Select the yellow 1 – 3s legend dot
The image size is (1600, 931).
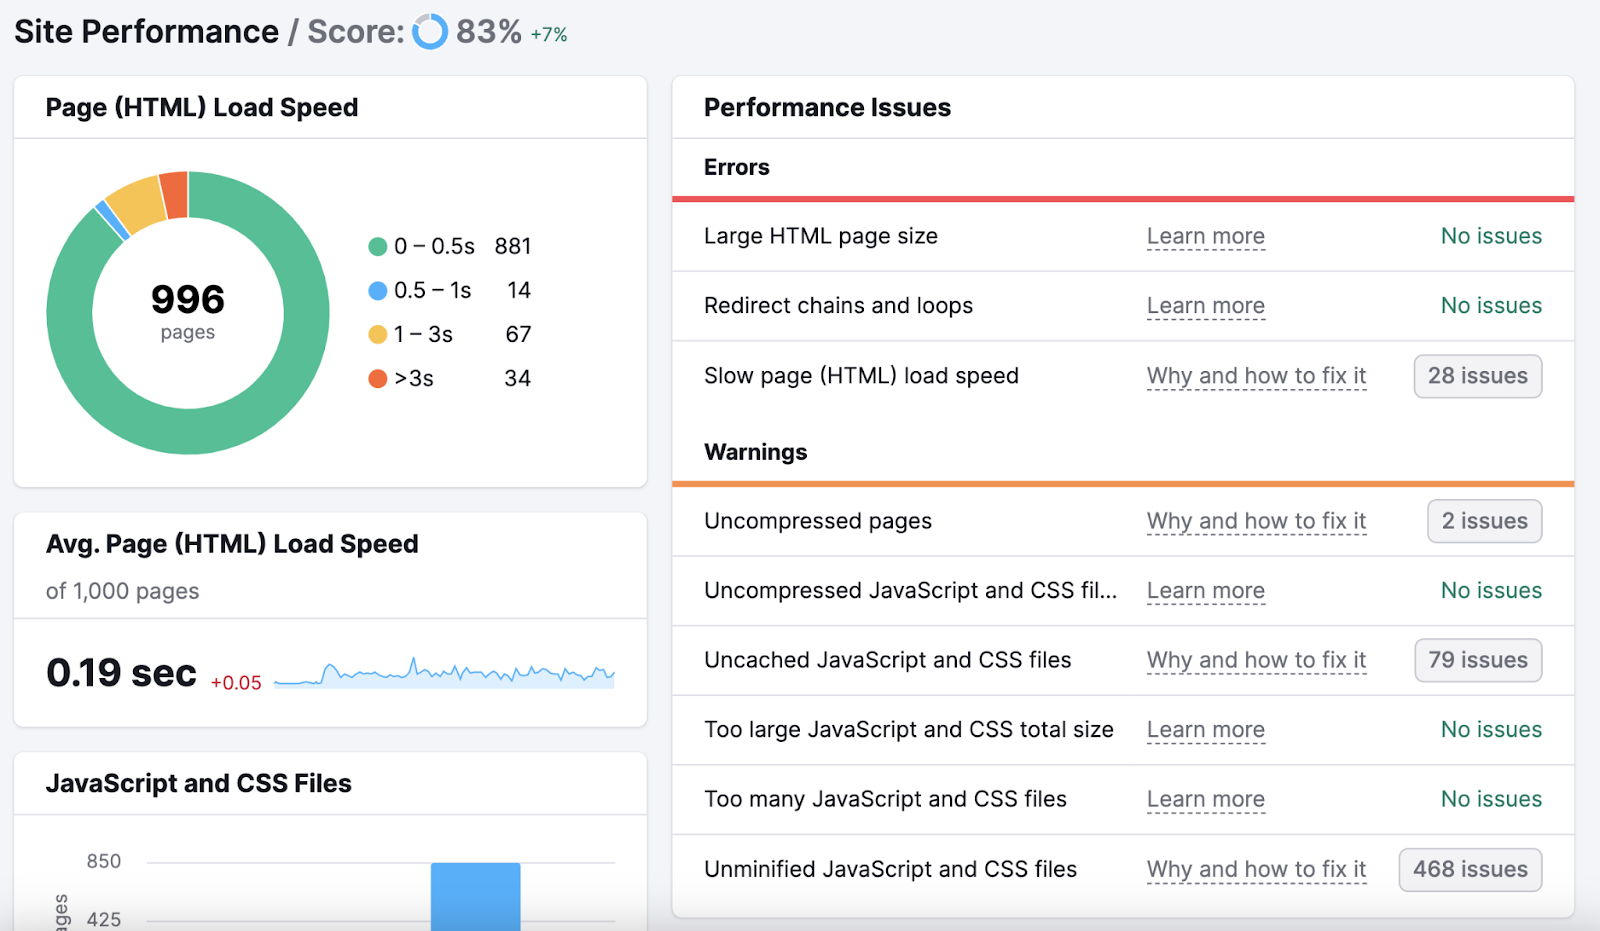[x=377, y=335]
